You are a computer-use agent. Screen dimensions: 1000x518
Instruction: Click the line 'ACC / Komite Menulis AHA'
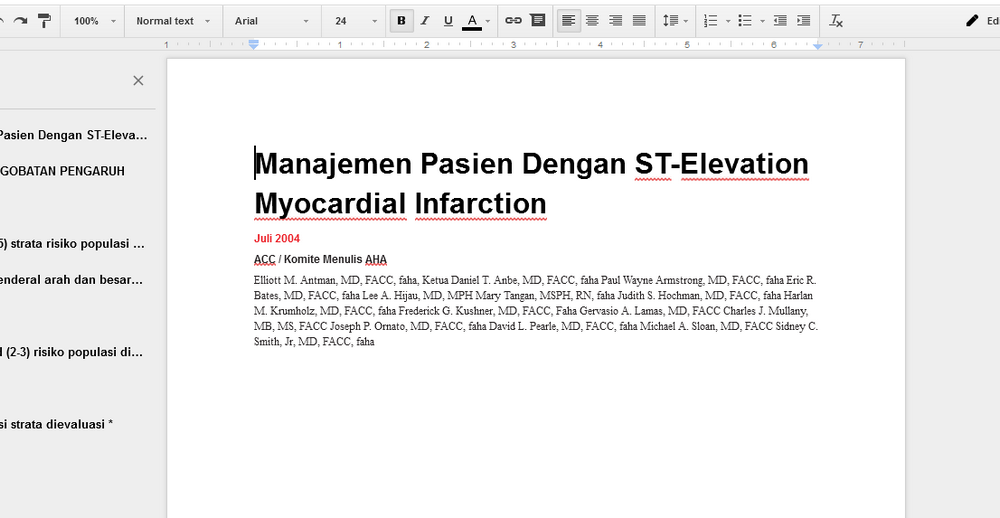pyautogui.click(x=320, y=260)
